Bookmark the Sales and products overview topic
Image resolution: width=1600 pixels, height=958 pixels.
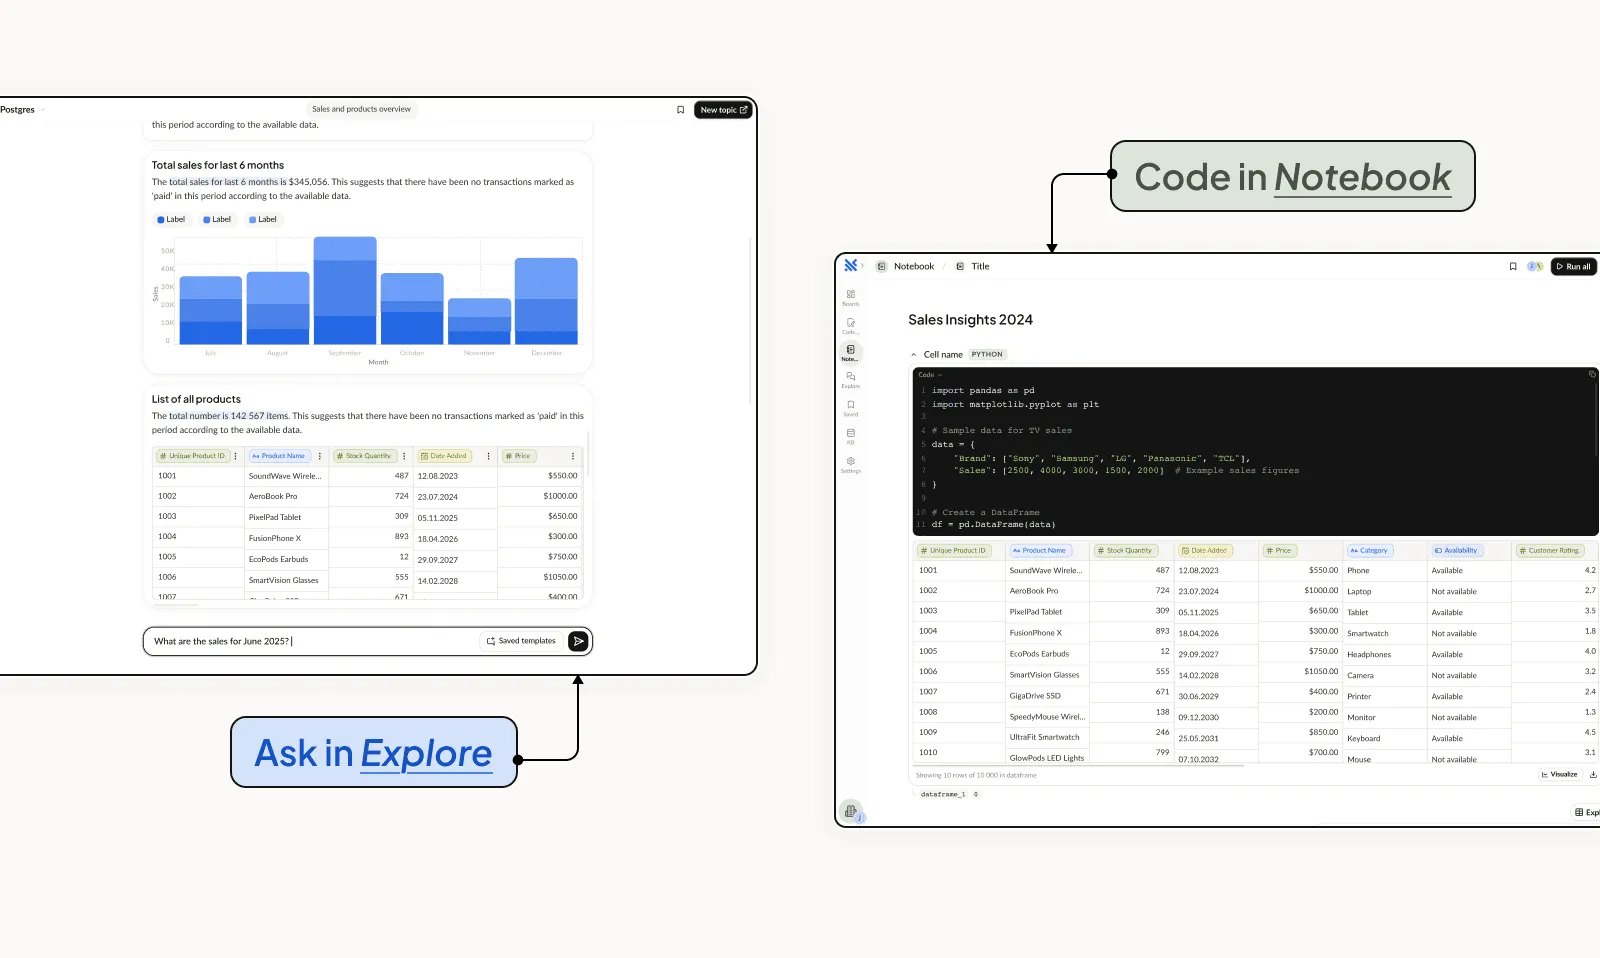(x=681, y=110)
